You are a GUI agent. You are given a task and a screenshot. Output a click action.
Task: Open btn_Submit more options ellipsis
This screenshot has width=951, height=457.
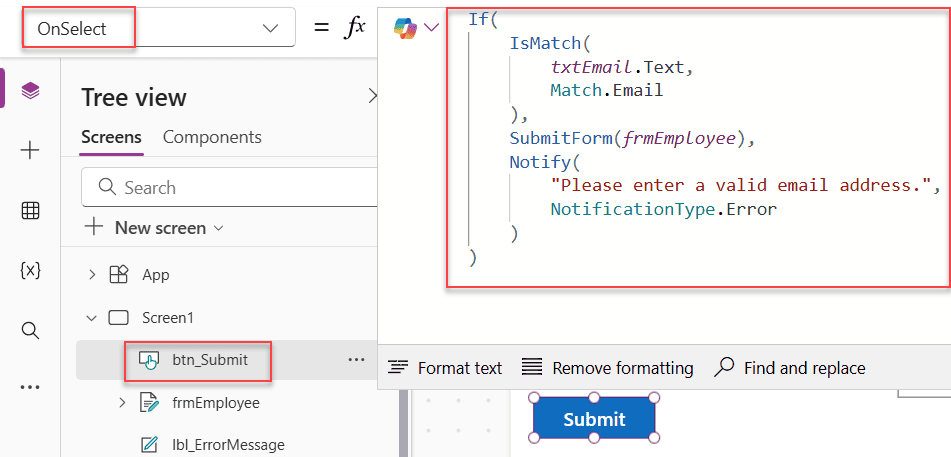[x=356, y=360]
